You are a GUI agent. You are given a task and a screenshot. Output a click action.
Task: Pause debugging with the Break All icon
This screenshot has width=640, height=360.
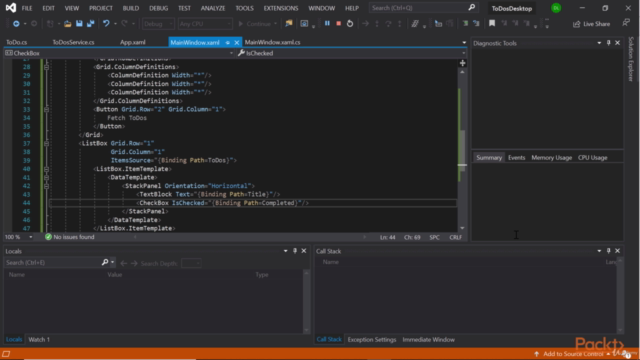327,24
